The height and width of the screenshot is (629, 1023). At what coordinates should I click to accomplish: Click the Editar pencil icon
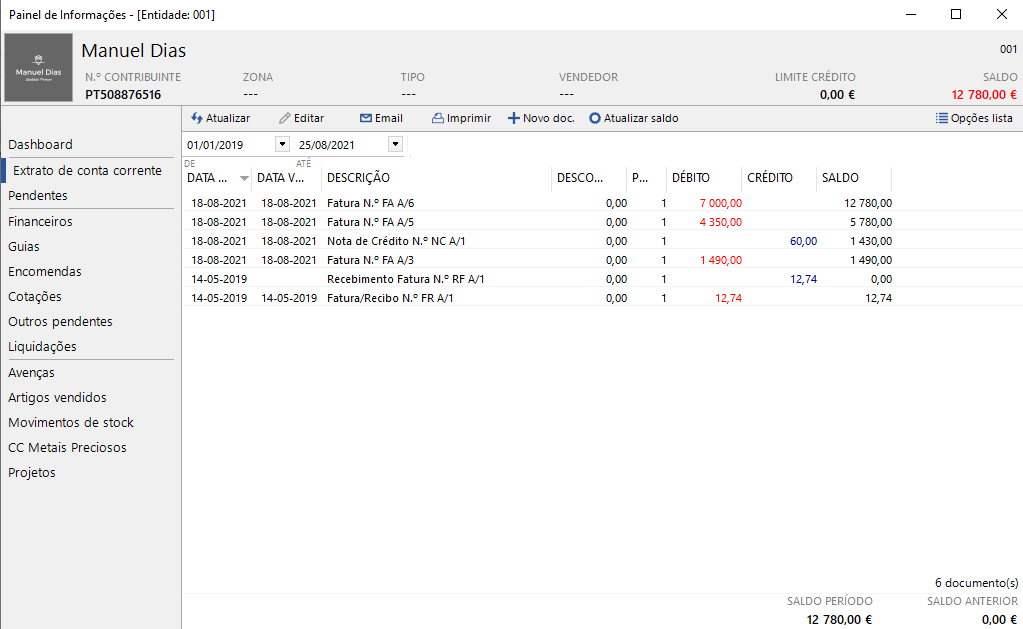click(x=285, y=118)
